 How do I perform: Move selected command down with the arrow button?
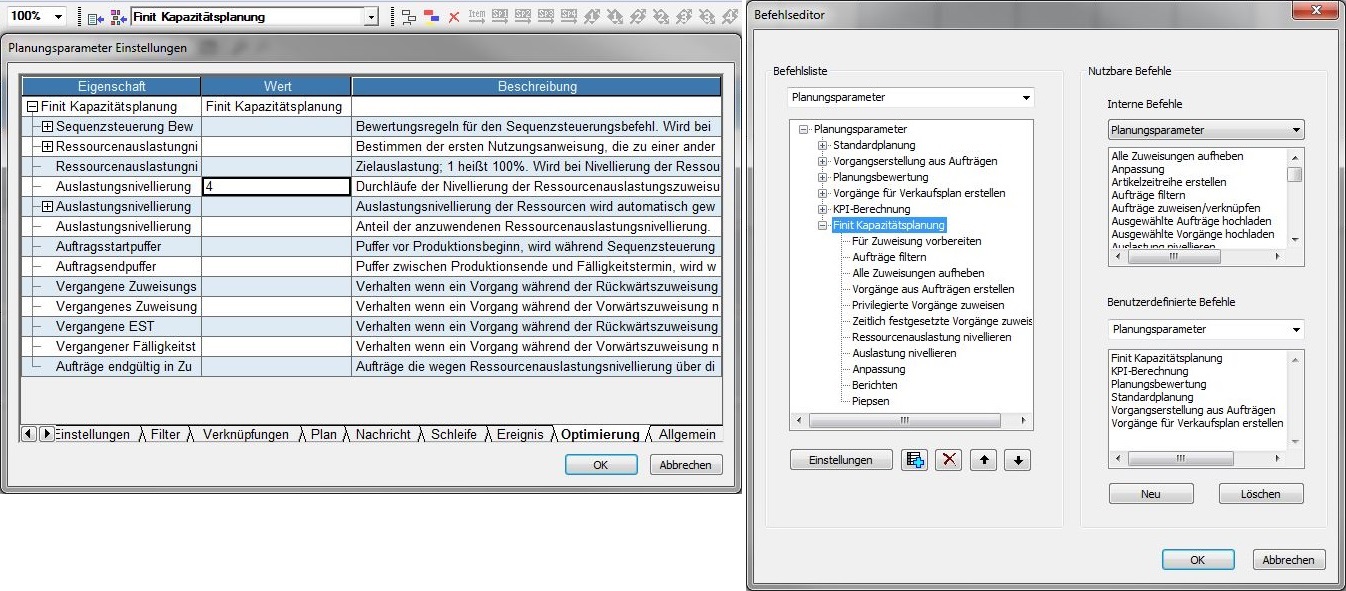[x=1017, y=460]
